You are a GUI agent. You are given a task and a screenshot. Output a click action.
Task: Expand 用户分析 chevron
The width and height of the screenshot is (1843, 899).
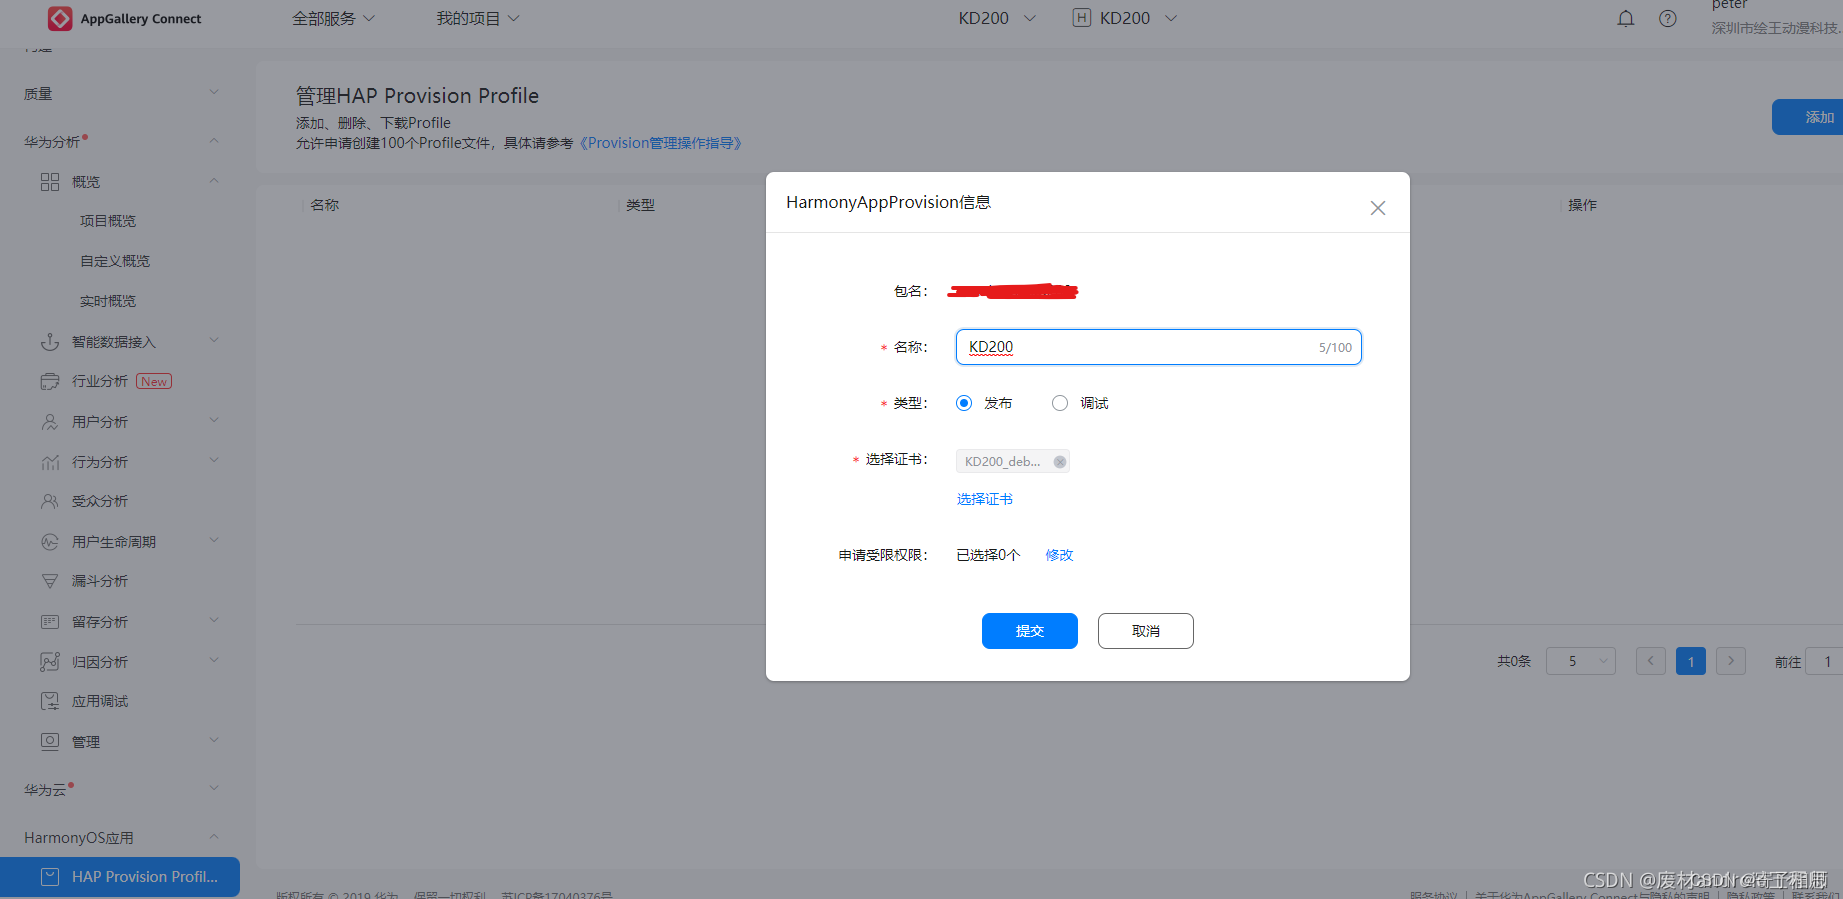(214, 421)
